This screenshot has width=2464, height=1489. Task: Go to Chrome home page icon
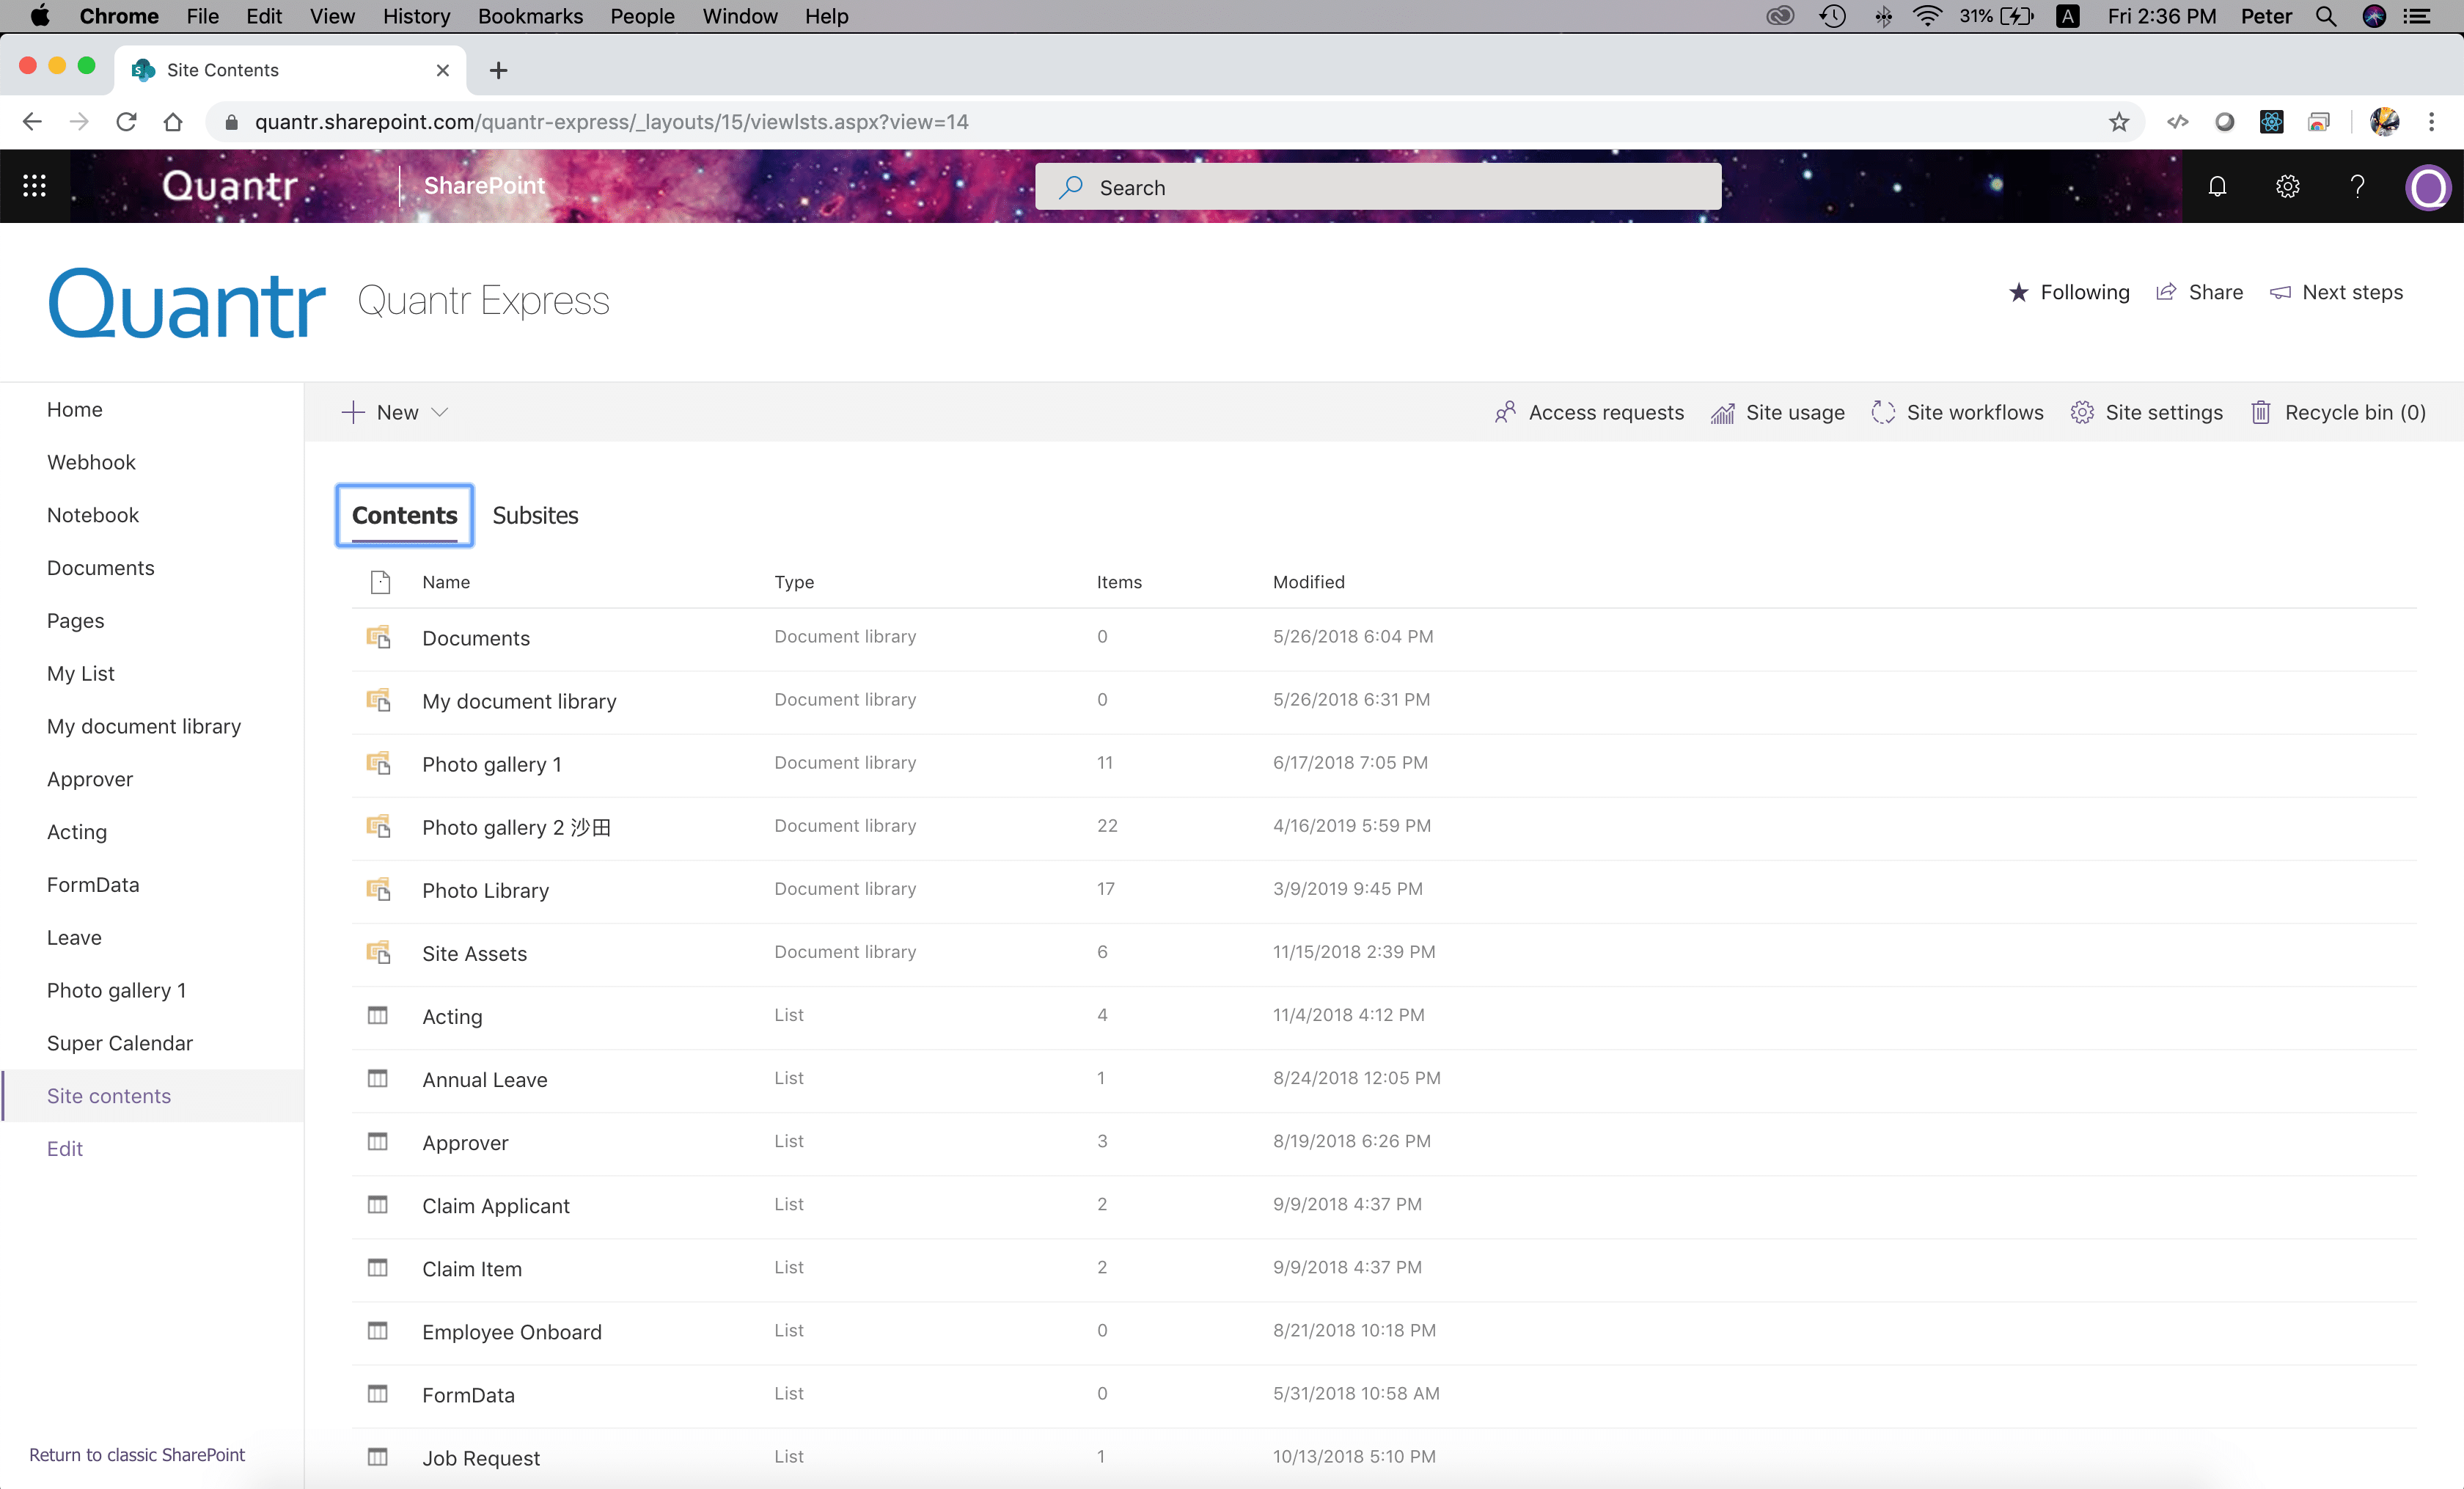click(x=173, y=122)
